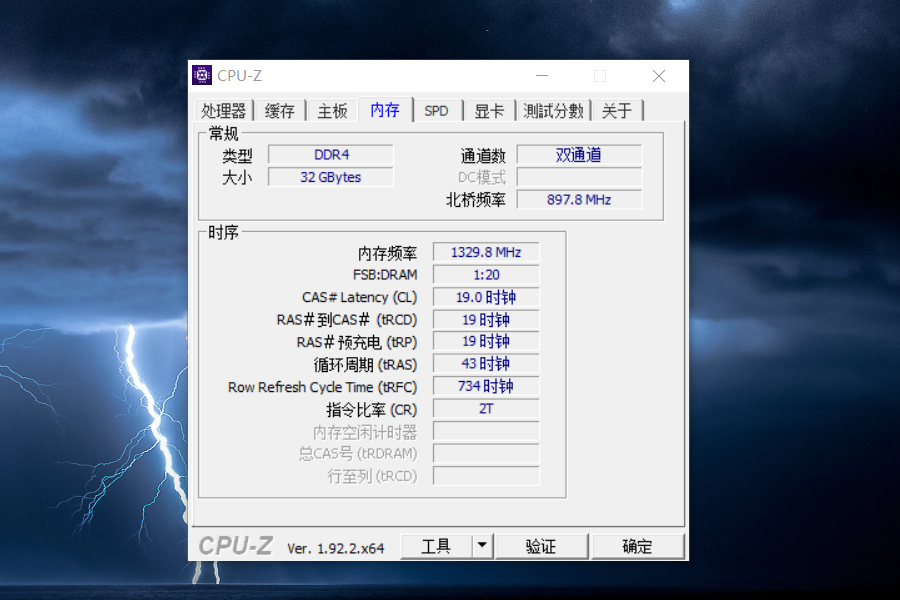Click the tRFC 734 时钟 value
Image resolution: width=900 pixels, height=600 pixels.
click(x=486, y=386)
